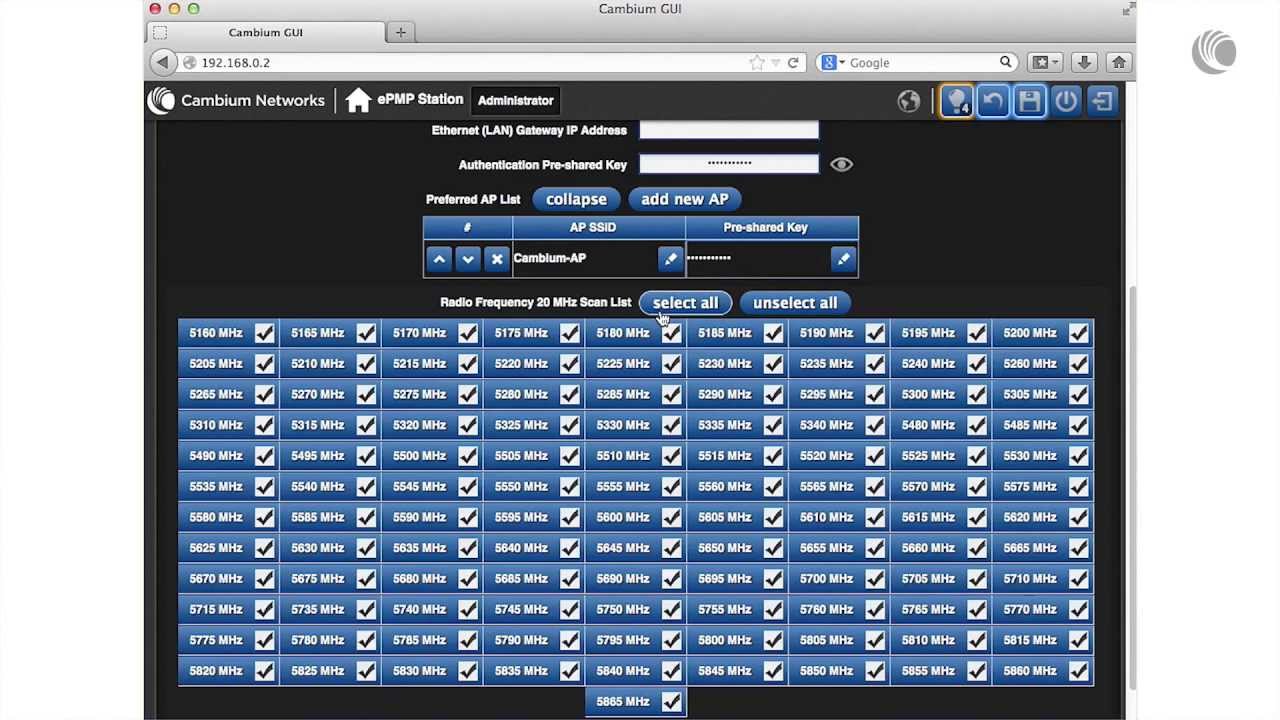Open the notifications lightbulb icon
The height and width of the screenshot is (720, 1280).
tap(957, 101)
